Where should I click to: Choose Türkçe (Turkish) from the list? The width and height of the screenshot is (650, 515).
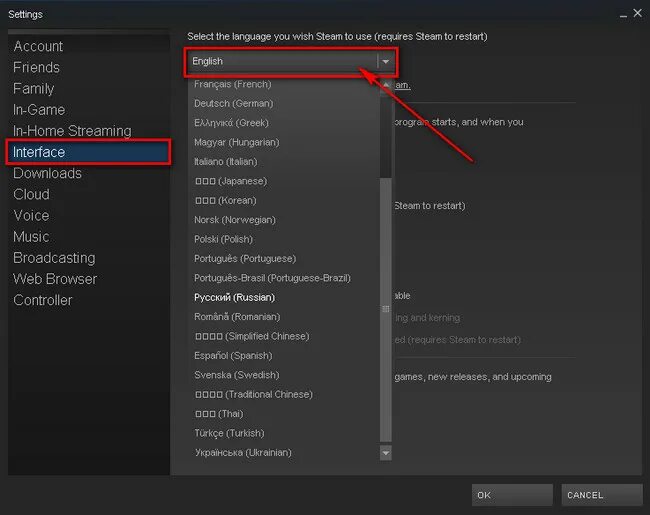[284, 433]
